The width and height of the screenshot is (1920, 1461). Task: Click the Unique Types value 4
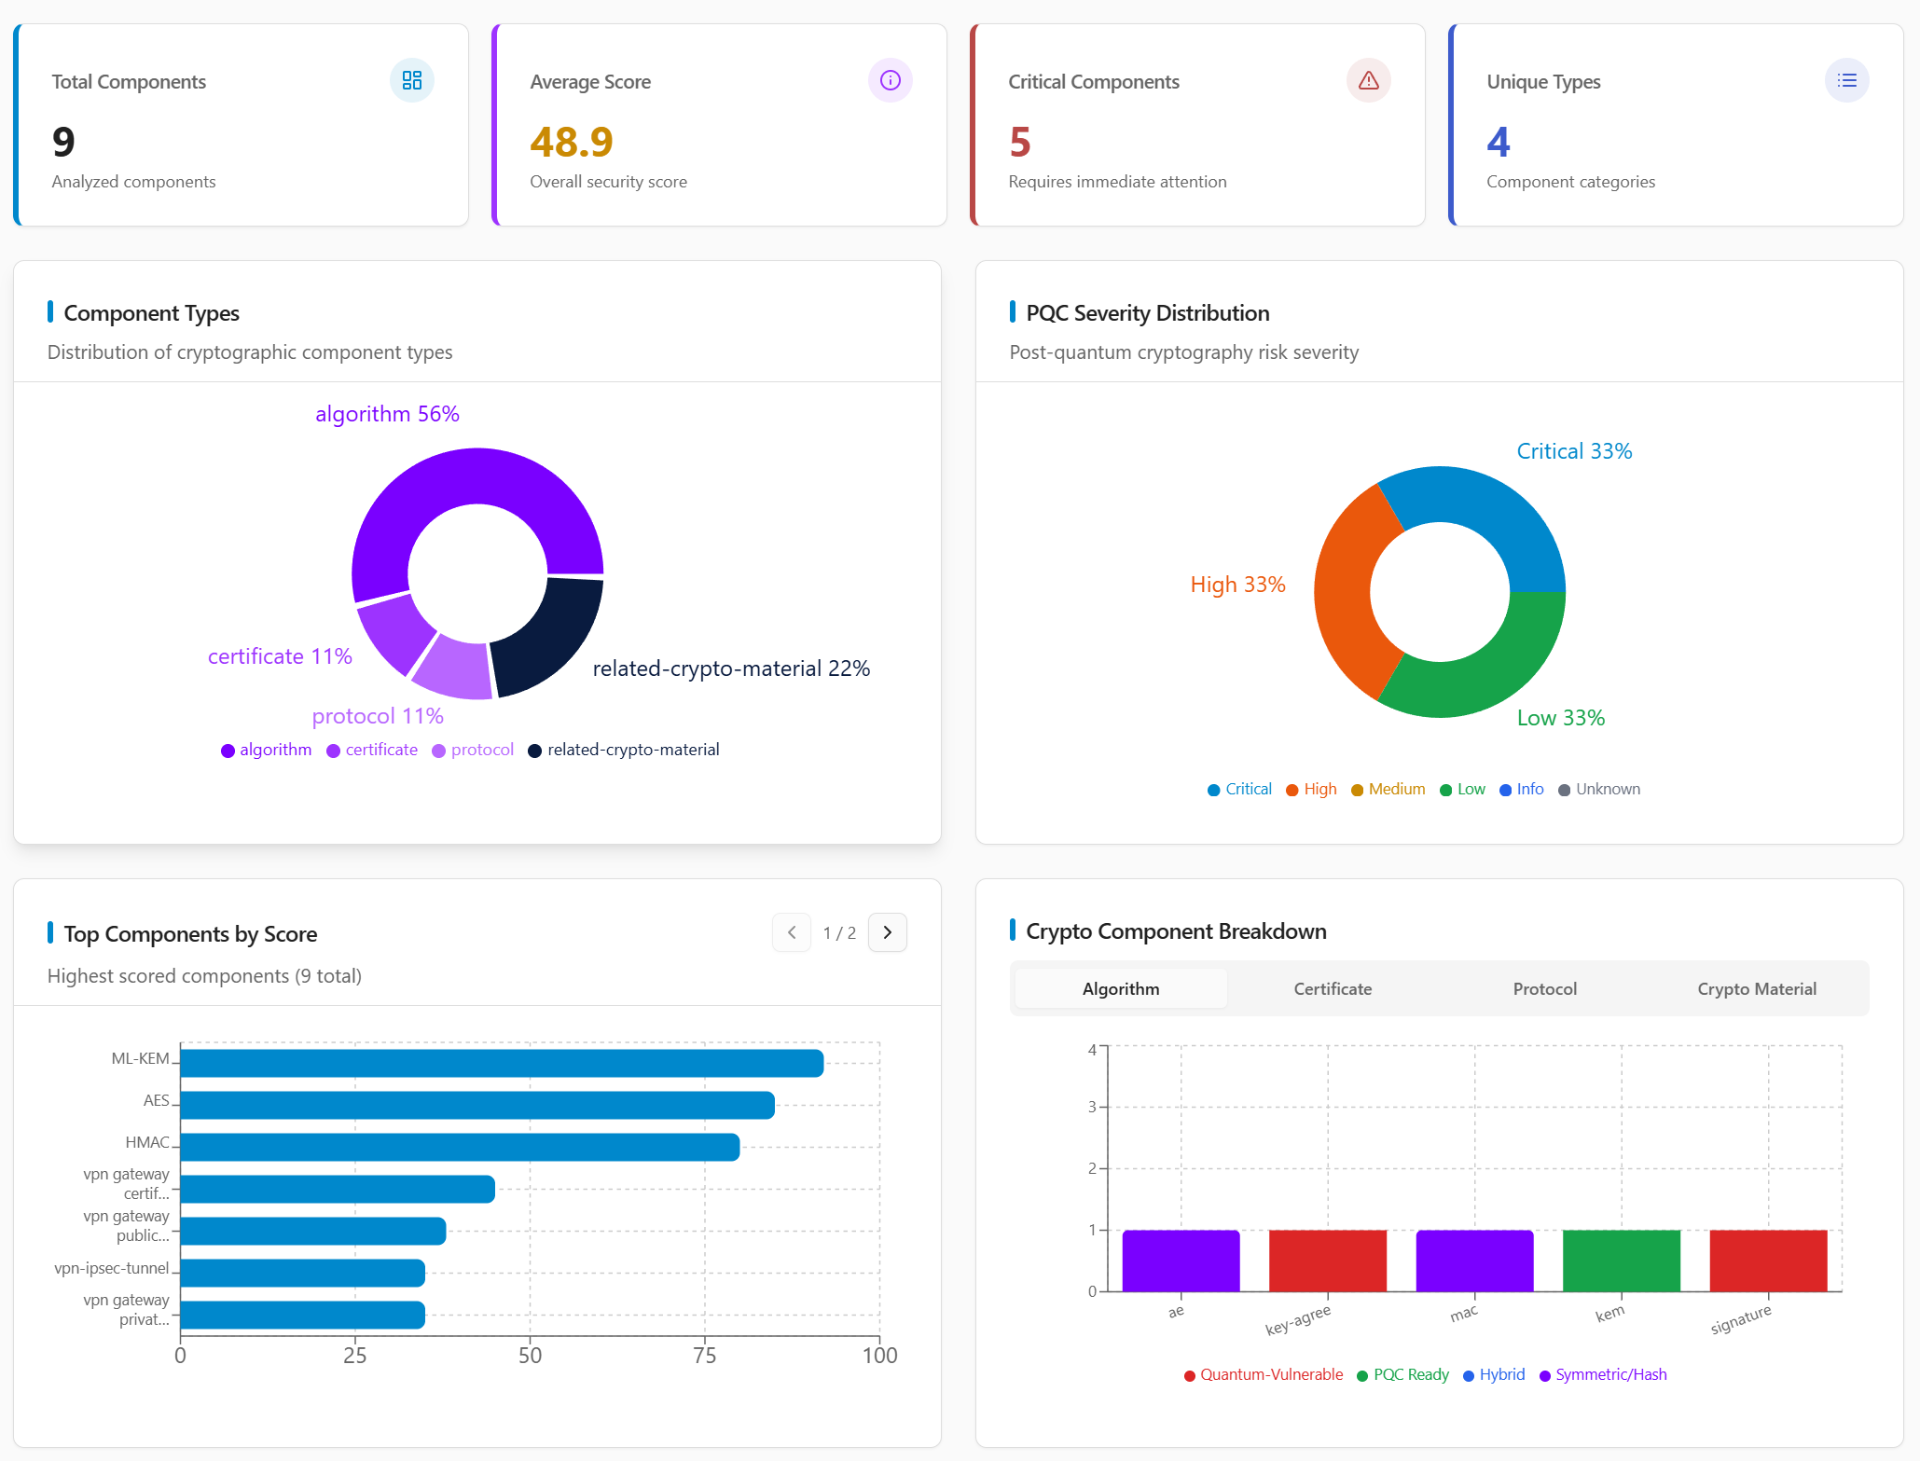pos(1498,142)
